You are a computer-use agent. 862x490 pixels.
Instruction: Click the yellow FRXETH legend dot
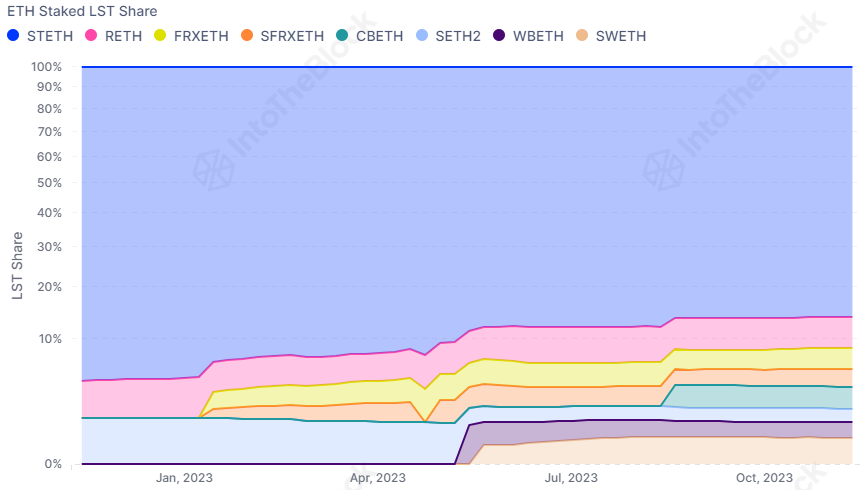click(162, 36)
